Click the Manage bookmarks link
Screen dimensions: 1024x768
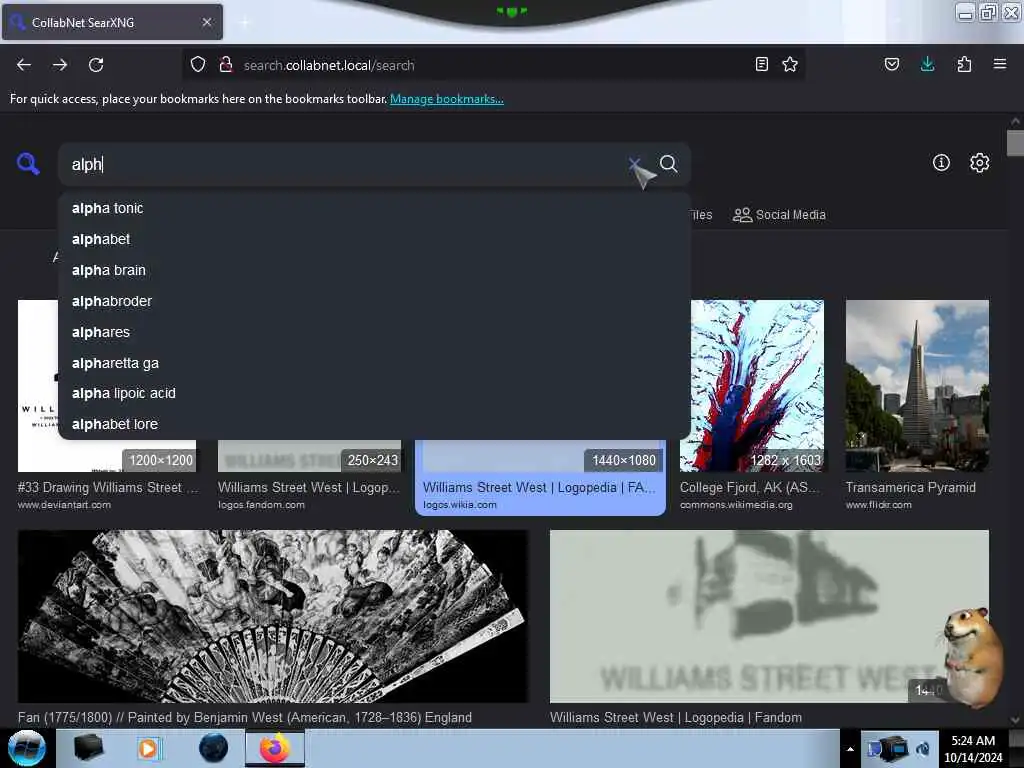[x=447, y=99]
